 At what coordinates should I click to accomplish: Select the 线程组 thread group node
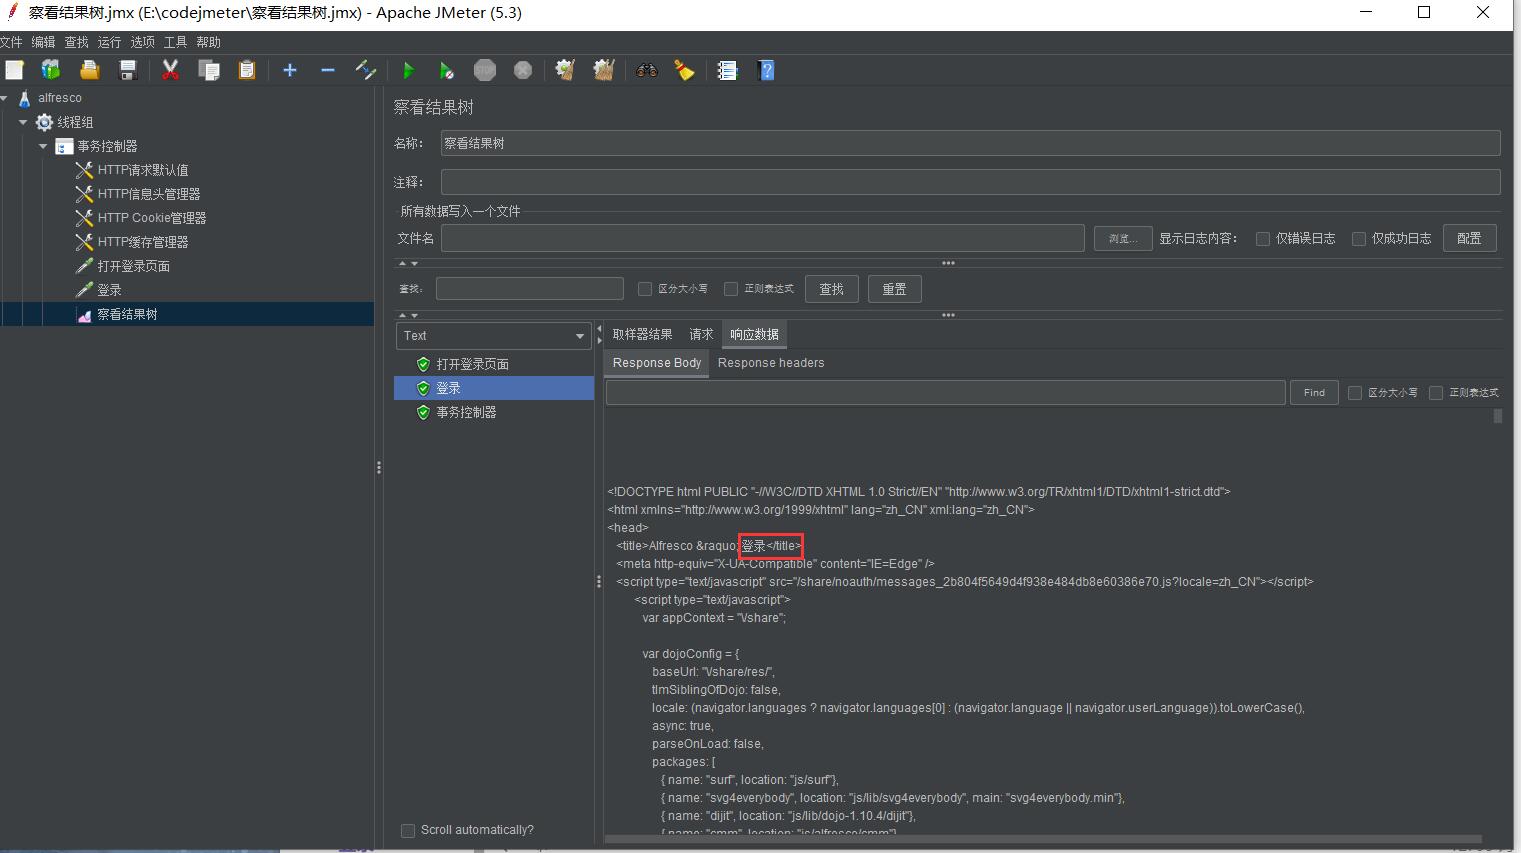(x=75, y=122)
